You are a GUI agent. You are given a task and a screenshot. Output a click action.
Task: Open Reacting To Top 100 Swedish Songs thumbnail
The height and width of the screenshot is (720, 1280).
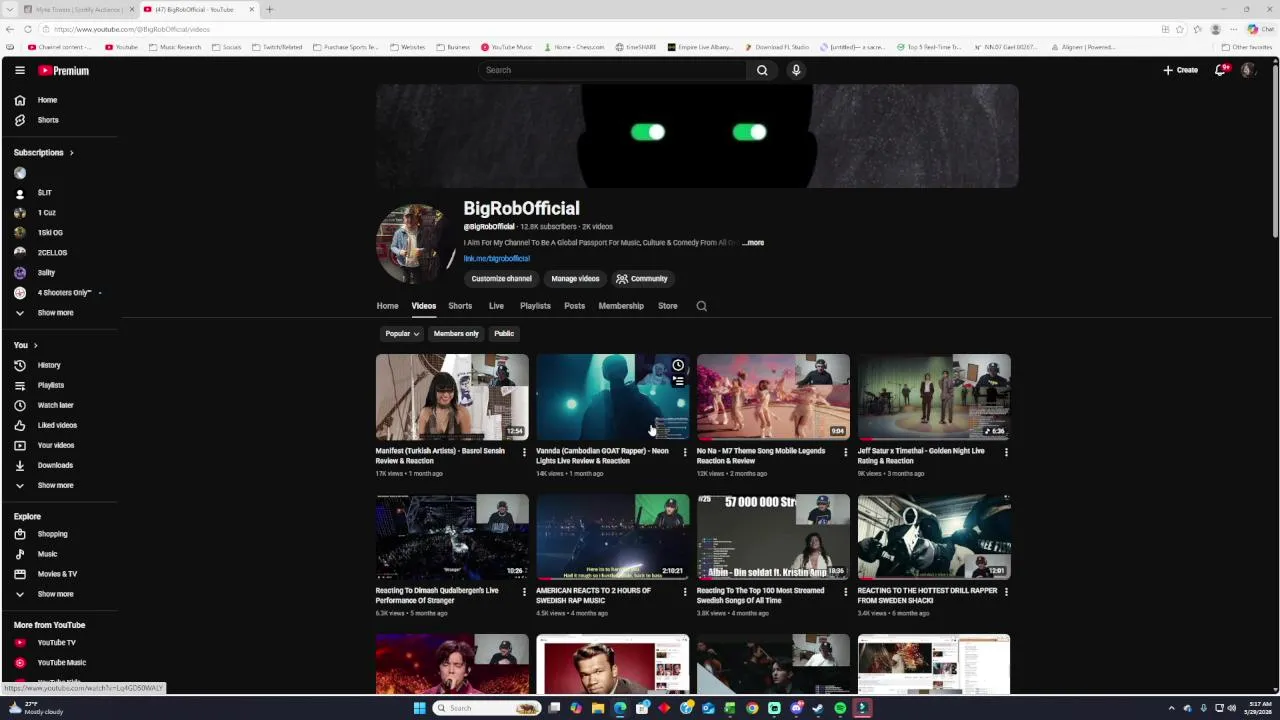pyautogui.click(x=773, y=537)
